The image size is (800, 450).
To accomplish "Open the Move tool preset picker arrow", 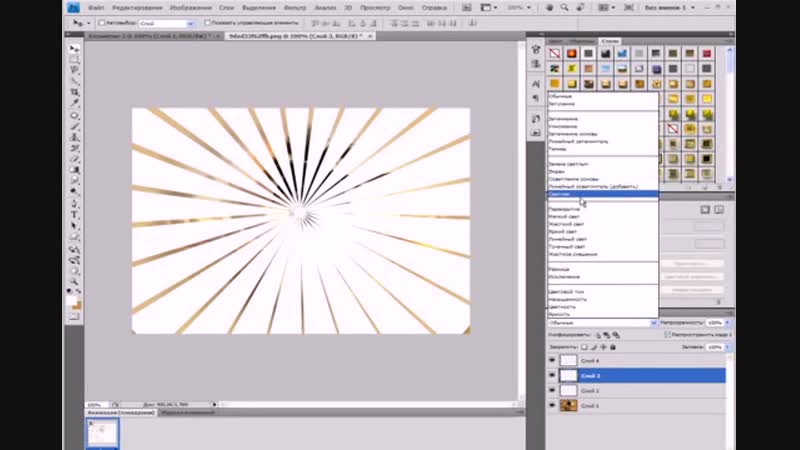I will (x=88, y=23).
